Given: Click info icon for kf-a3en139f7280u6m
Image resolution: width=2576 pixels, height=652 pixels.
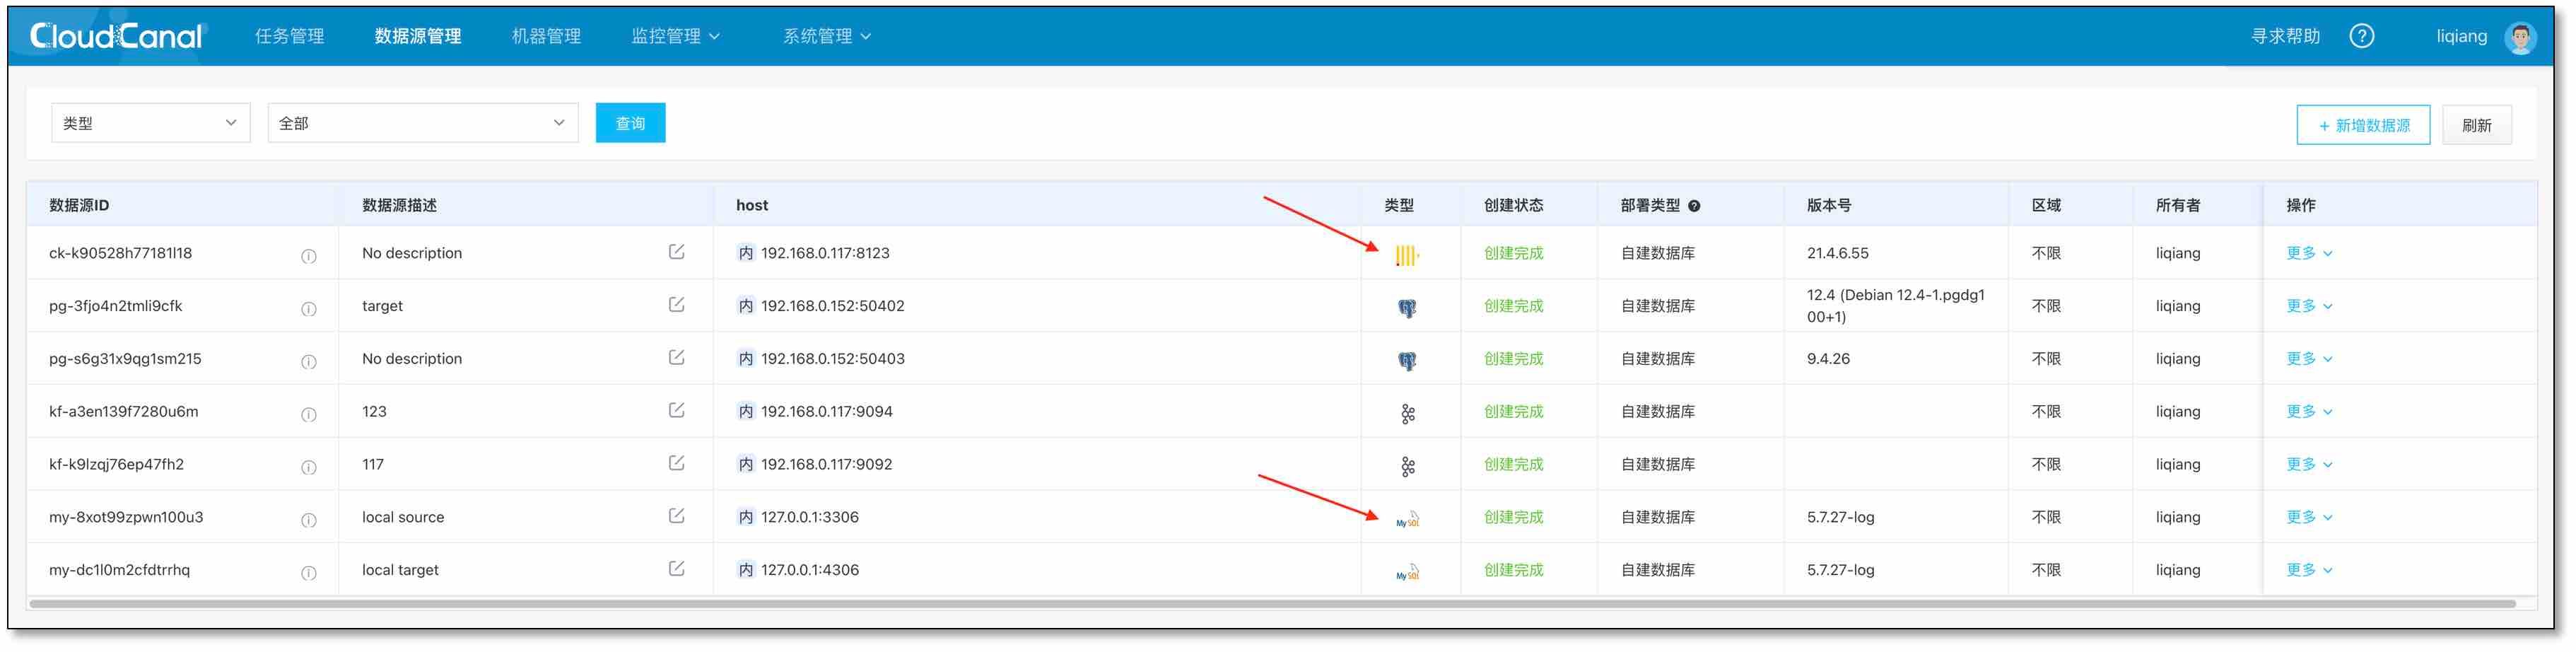Looking at the screenshot, I should click(x=309, y=415).
